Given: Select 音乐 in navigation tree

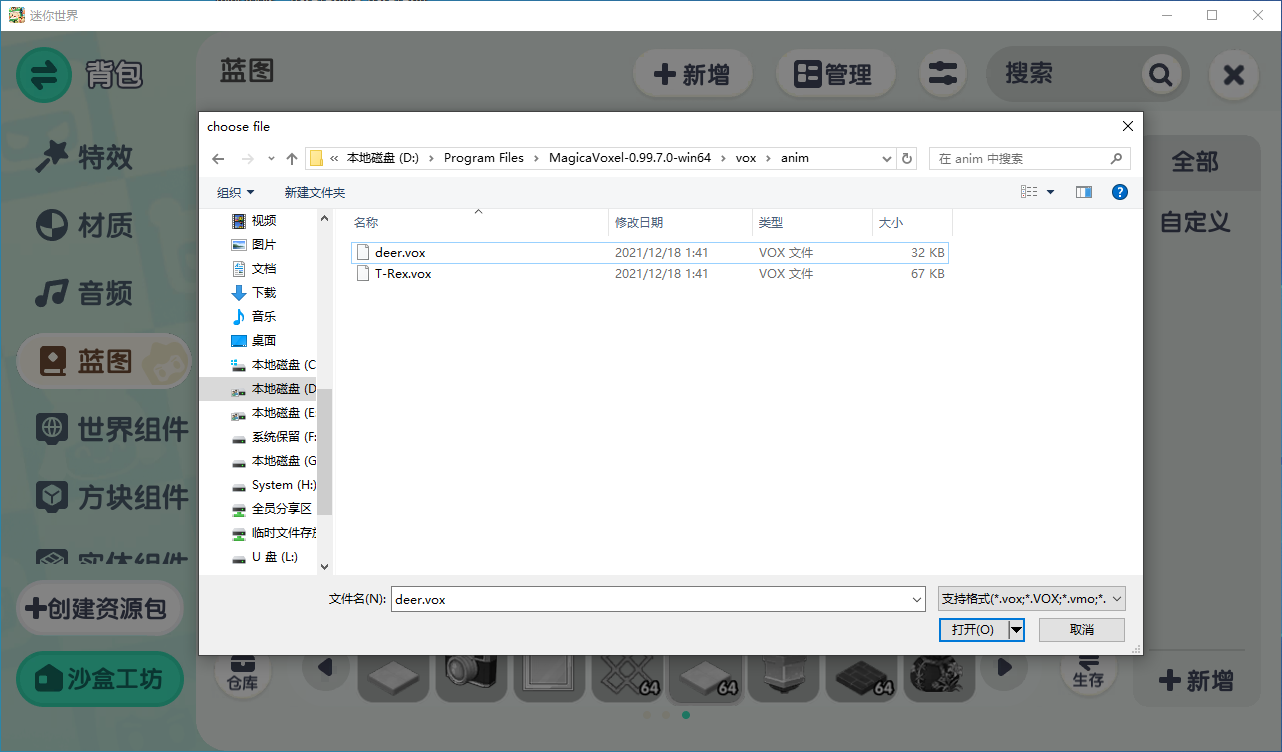Looking at the screenshot, I should [x=264, y=317].
